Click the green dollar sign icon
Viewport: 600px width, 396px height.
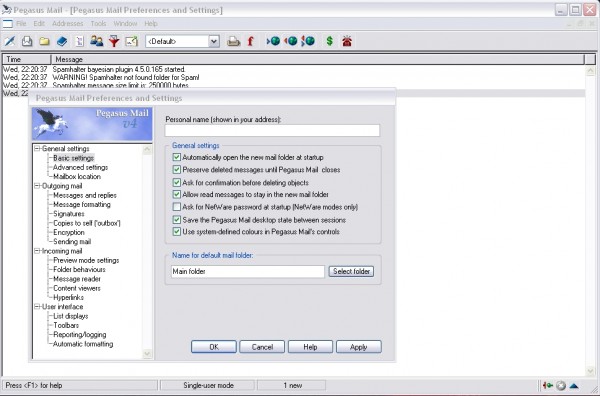coord(329,41)
